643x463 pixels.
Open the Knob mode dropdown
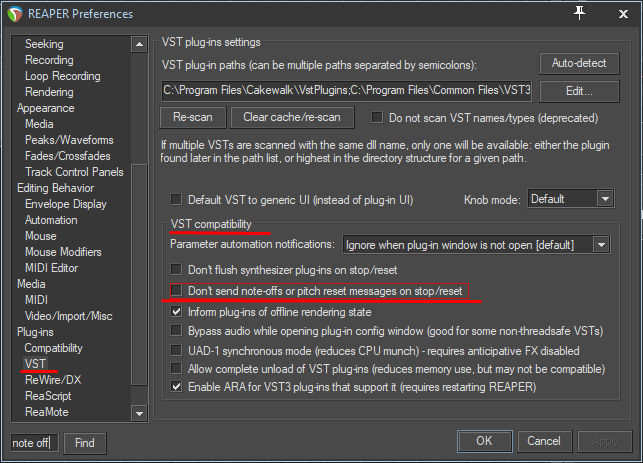570,199
